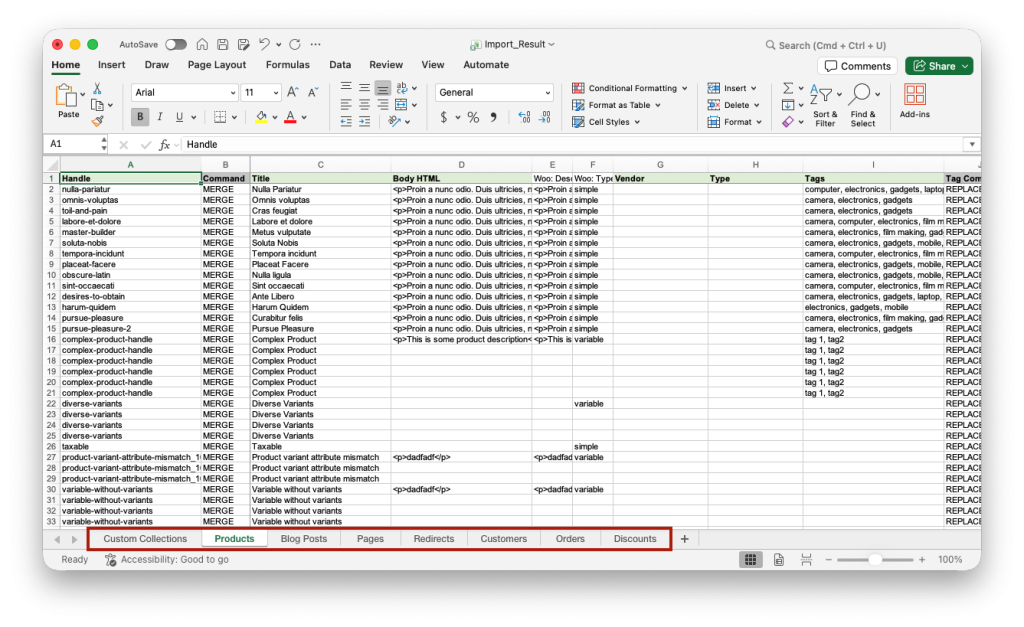This screenshot has width=1024, height=627.
Task: Click the Paste clipboard icon
Action: tap(66, 95)
